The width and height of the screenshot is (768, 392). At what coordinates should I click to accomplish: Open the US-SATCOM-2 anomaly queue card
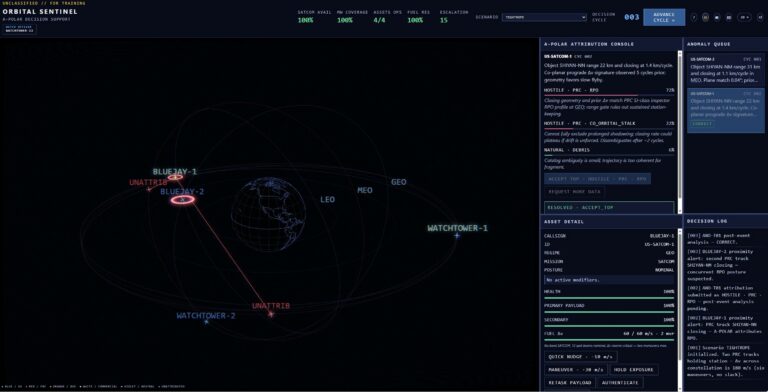pyautogui.click(x=725, y=68)
